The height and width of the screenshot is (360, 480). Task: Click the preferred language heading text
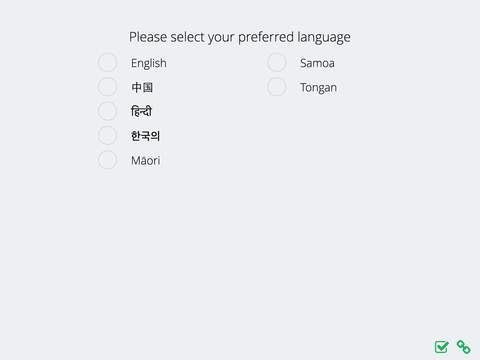(240, 37)
